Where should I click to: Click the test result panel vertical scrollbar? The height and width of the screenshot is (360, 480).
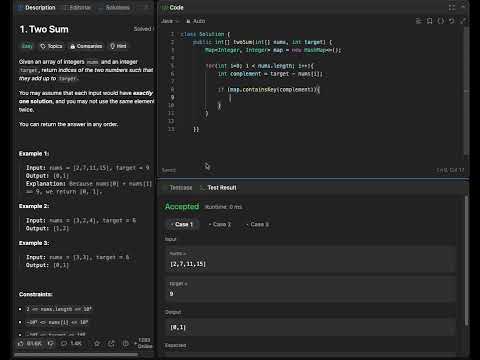pyautogui.click(x=466, y=260)
